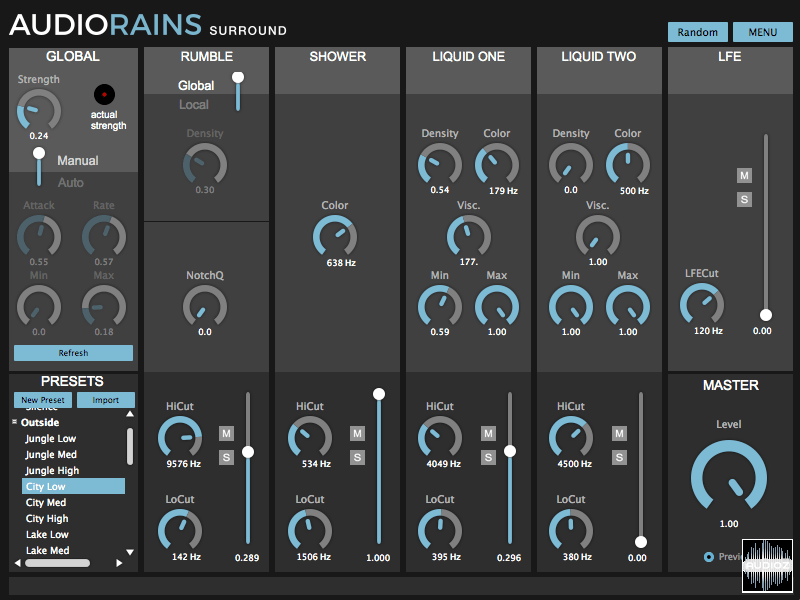
Task: Click the Liquid One level fader handle
Action: [510, 451]
